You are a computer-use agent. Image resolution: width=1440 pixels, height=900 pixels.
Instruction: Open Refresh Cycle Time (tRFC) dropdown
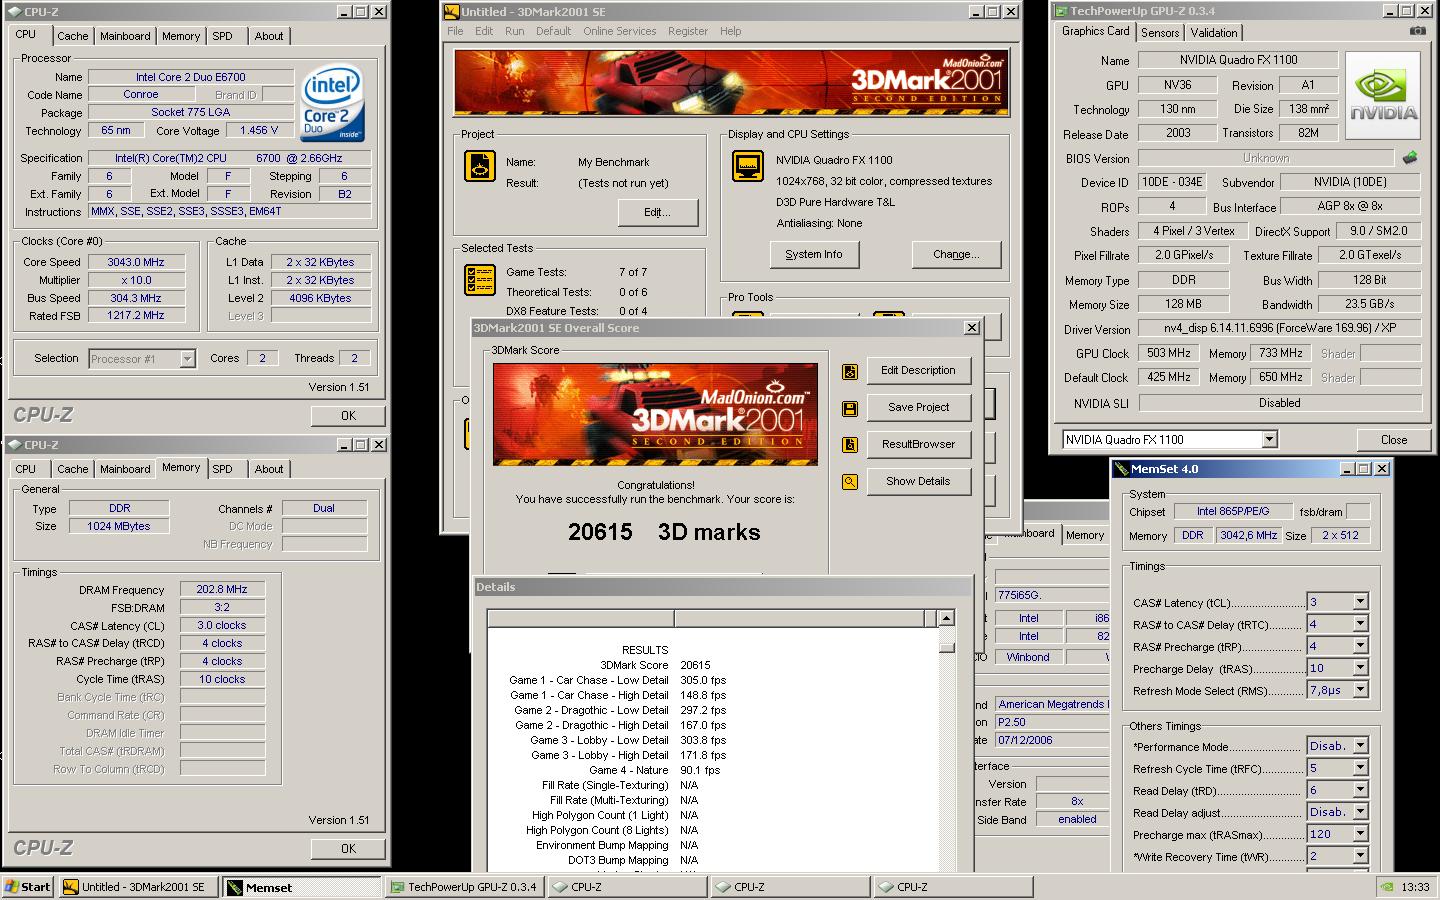click(x=1360, y=768)
